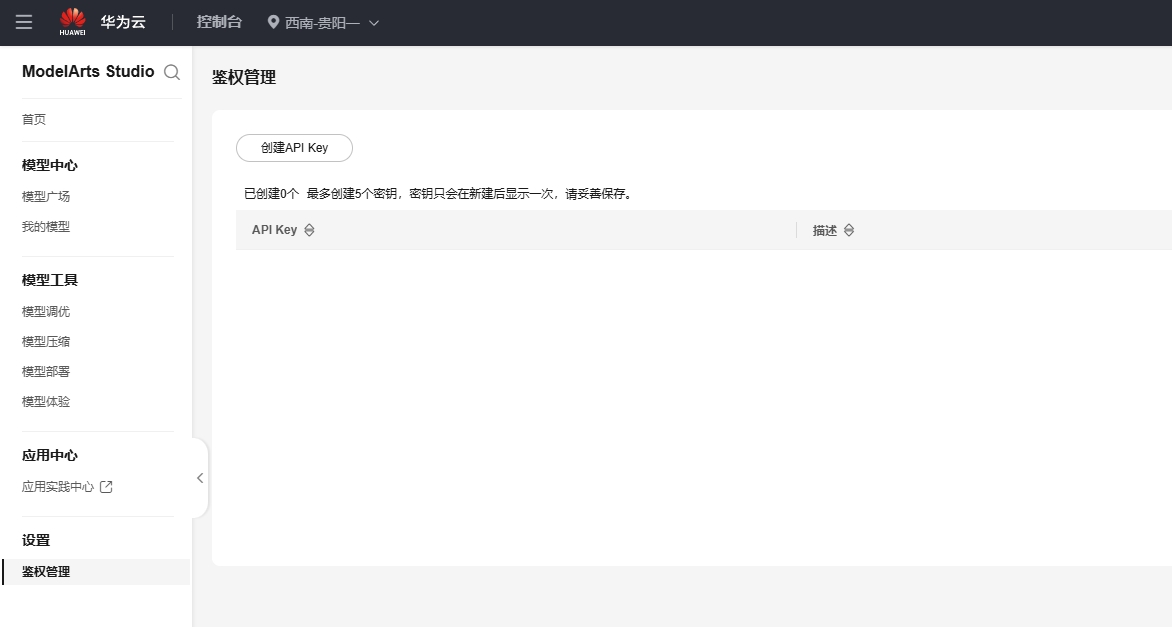Viewport: 1172px width, 627px height.
Task: Select 我的模型 sidebar item
Action: tap(46, 227)
